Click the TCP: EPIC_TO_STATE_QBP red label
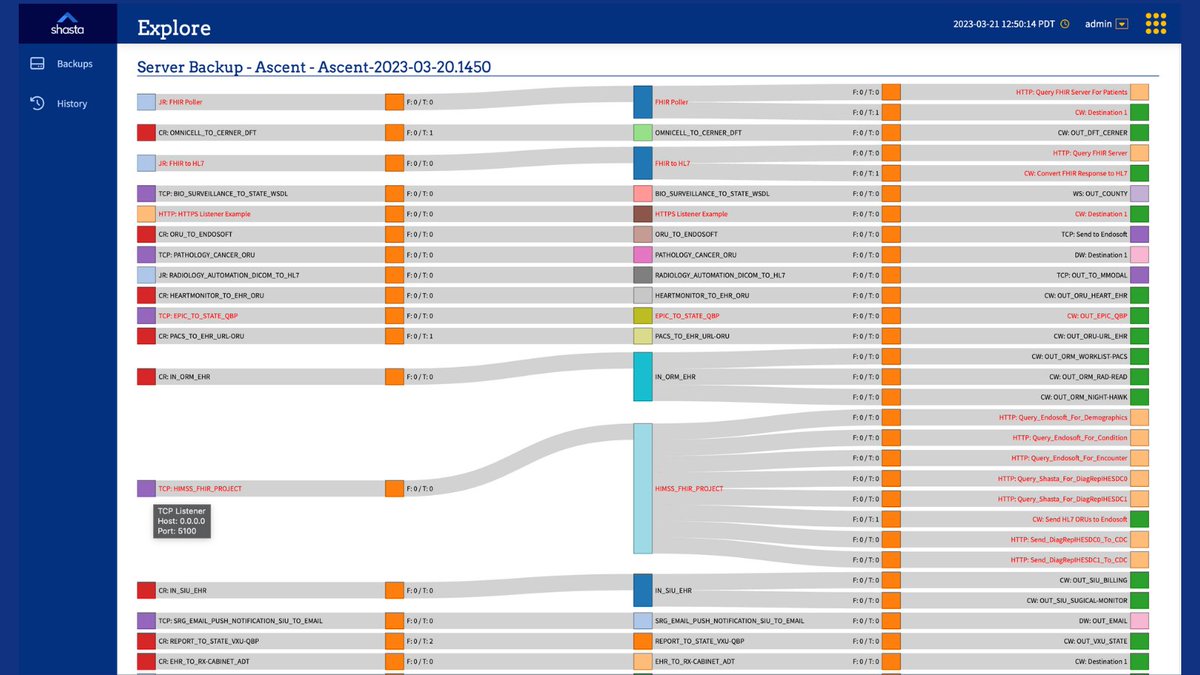This screenshot has width=1200, height=675. (x=198, y=315)
